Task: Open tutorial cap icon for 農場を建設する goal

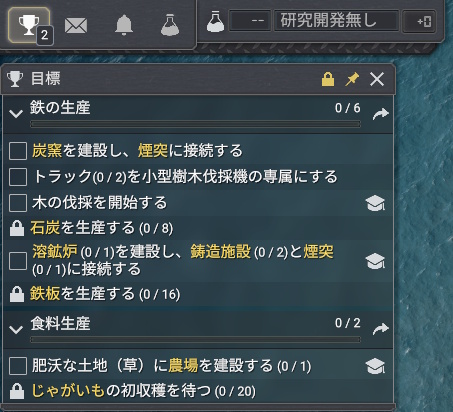Action: point(375,366)
